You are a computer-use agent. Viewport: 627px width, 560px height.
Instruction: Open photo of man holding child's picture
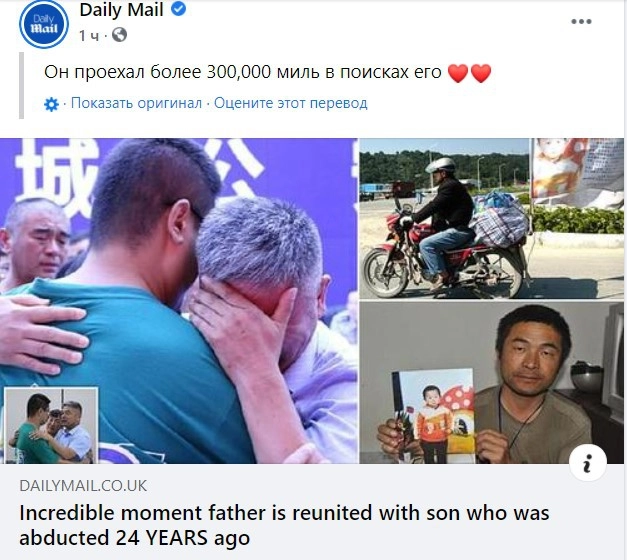tap(491, 383)
